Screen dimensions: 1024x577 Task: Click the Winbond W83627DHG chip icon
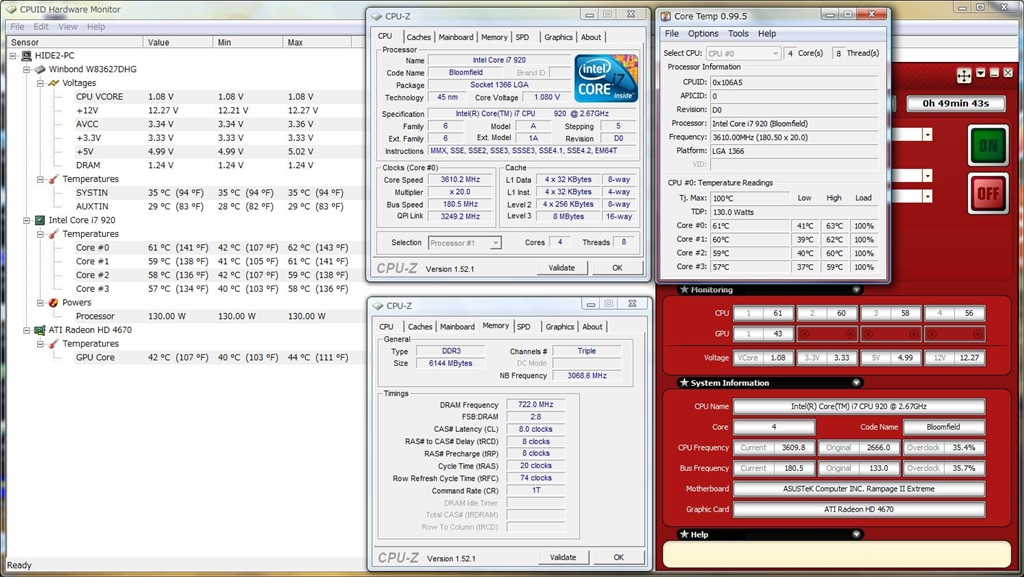coord(40,70)
